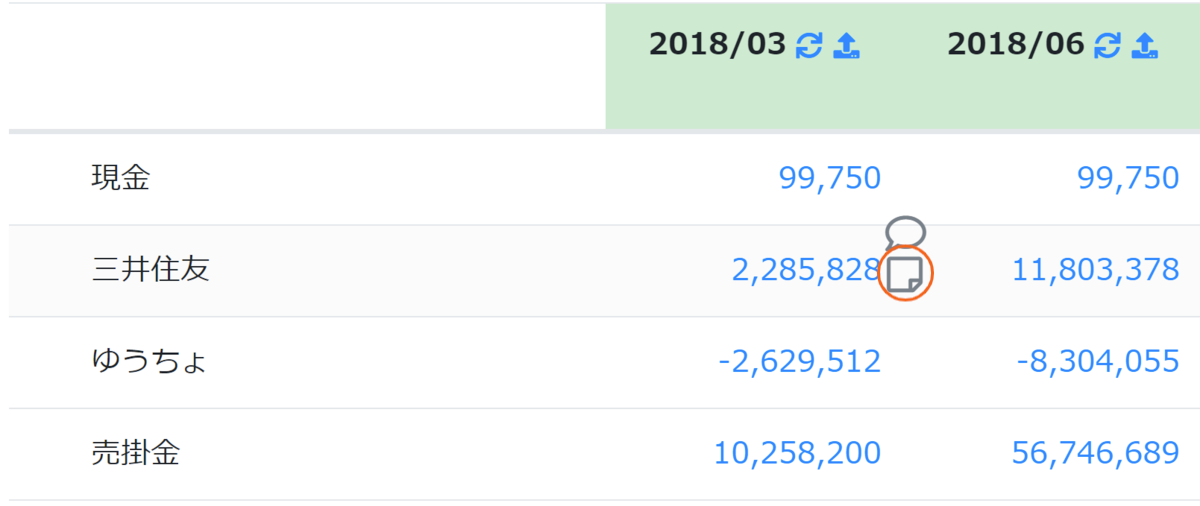Click the upload icon beside 2018/03
The height and width of the screenshot is (506, 1200).
coord(847,45)
